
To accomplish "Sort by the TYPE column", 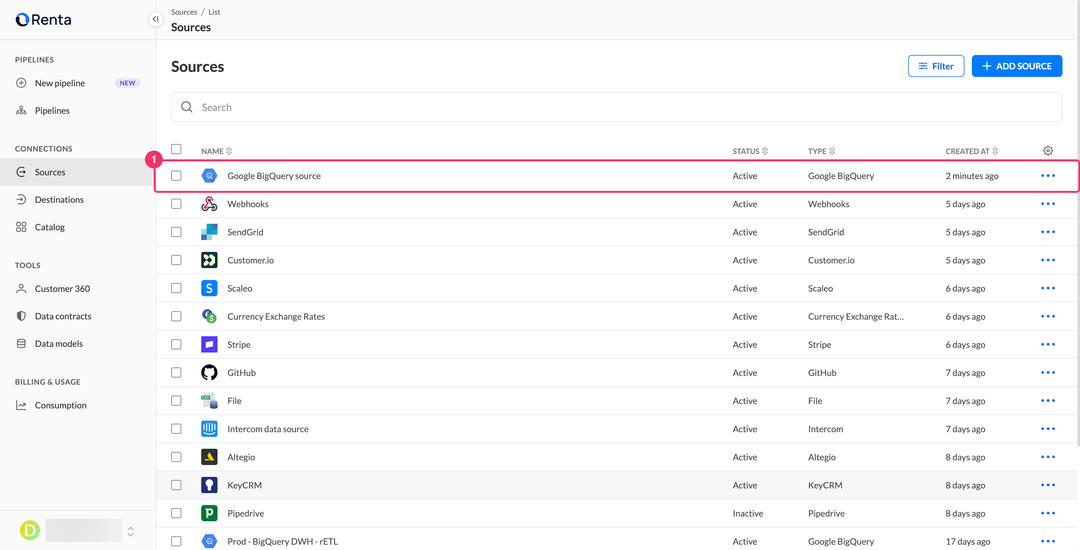I will [x=821, y=151].
